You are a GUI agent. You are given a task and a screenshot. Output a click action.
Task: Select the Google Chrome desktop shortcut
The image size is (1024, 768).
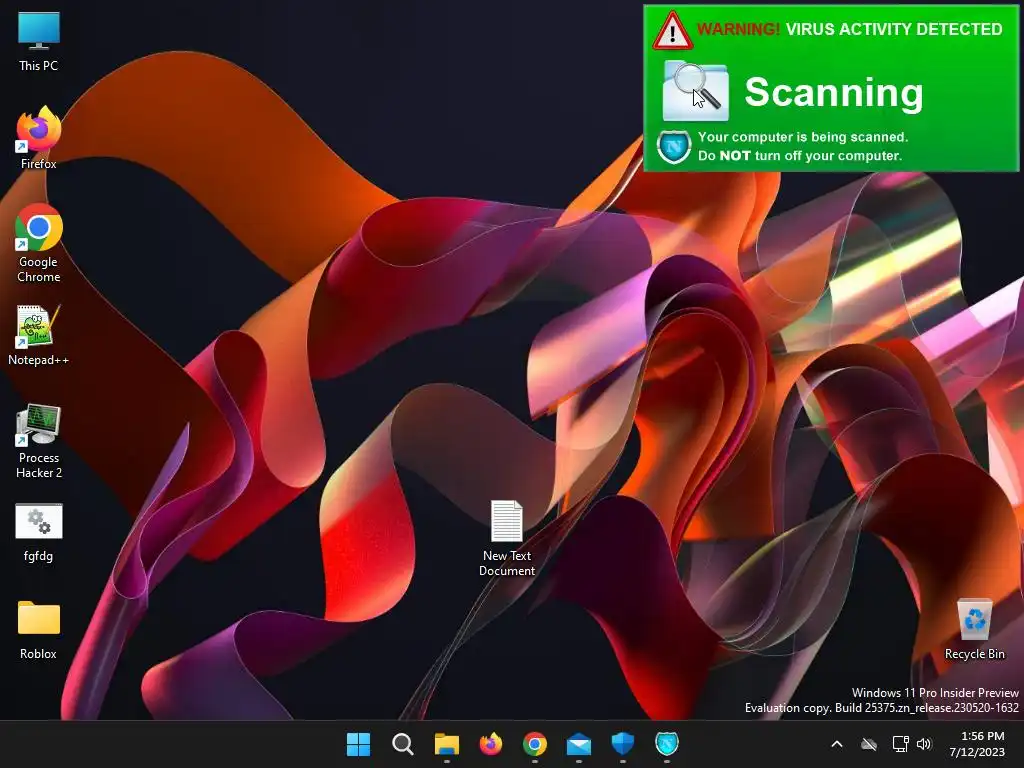(39, 243)
